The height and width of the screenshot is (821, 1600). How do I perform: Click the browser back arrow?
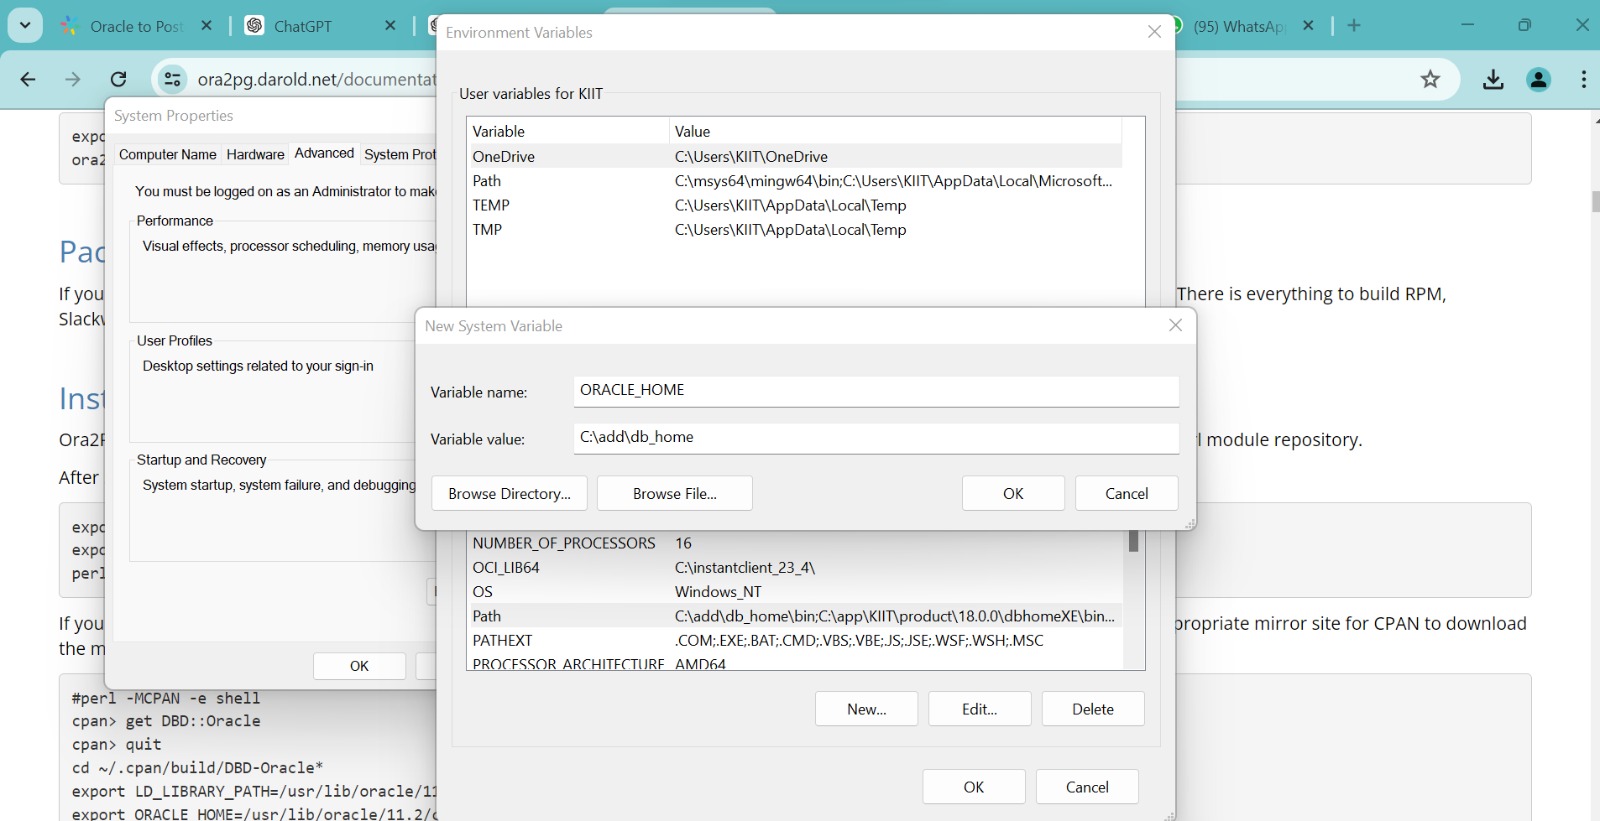coord(28,79)
